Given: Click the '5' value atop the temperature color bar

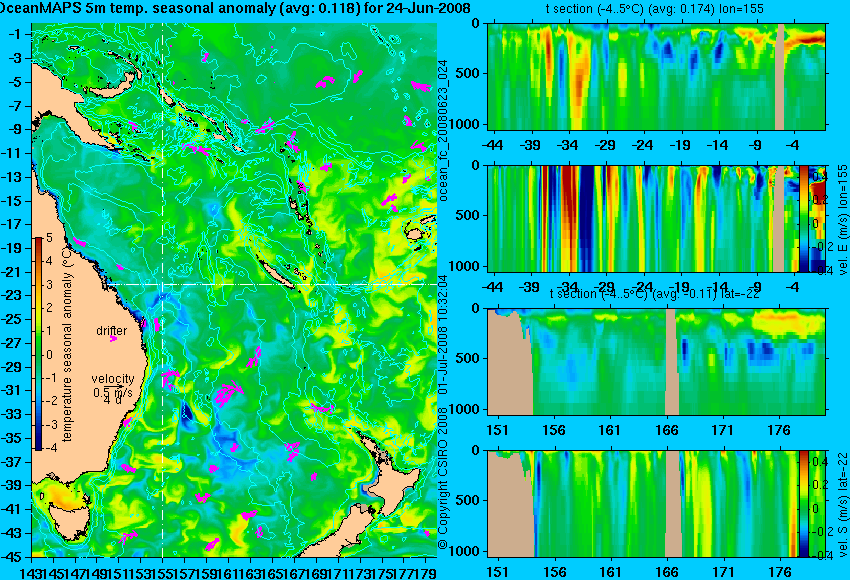Looking at the screenshot, I should click(49, 237).
